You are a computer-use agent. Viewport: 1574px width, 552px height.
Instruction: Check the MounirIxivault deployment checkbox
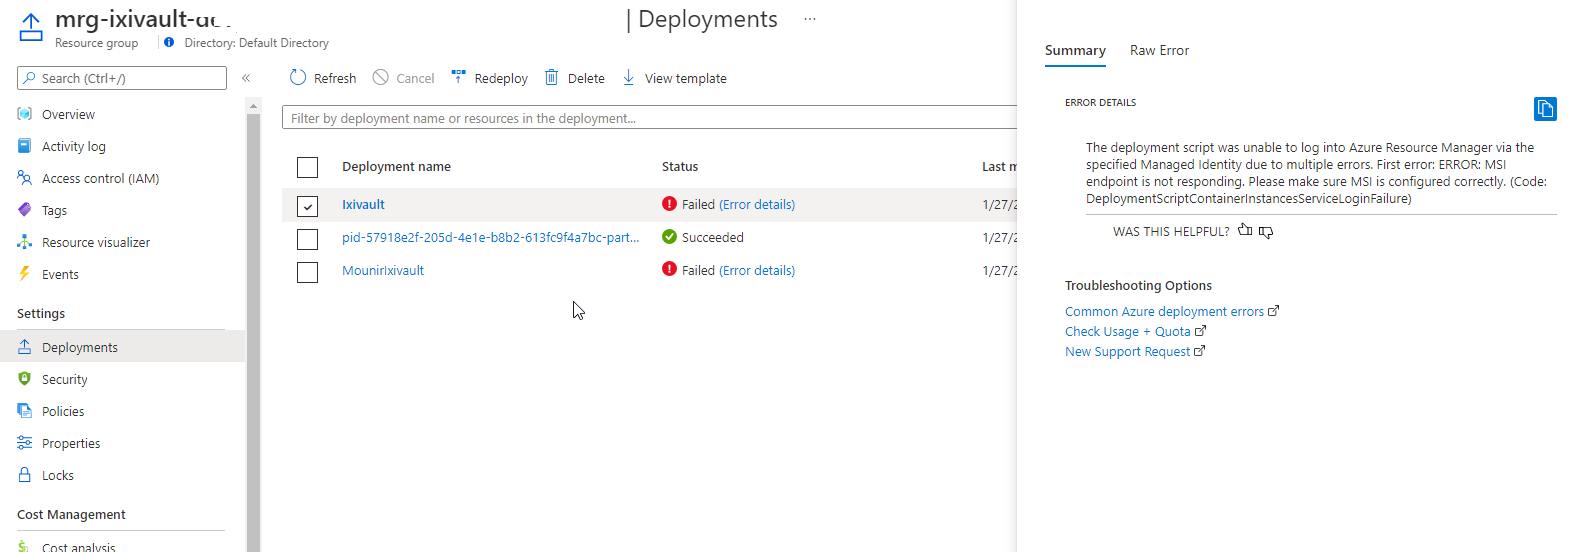tap(307, 272)
